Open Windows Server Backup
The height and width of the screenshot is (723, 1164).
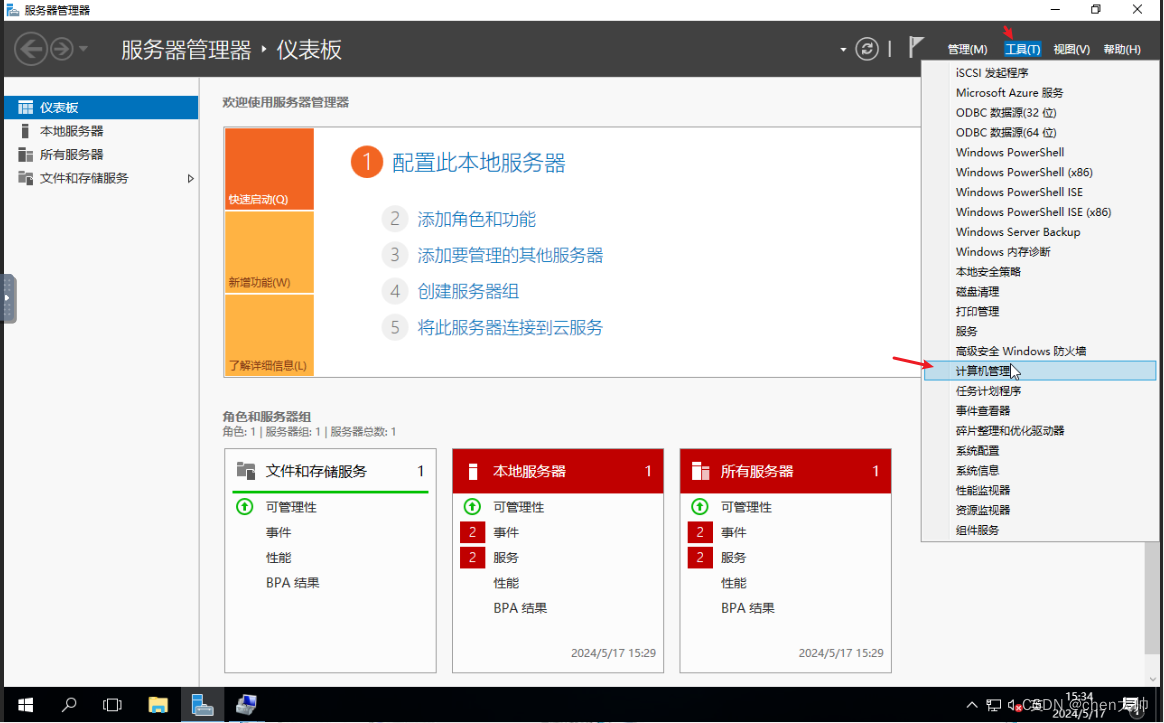click(x=1039, y=232)
